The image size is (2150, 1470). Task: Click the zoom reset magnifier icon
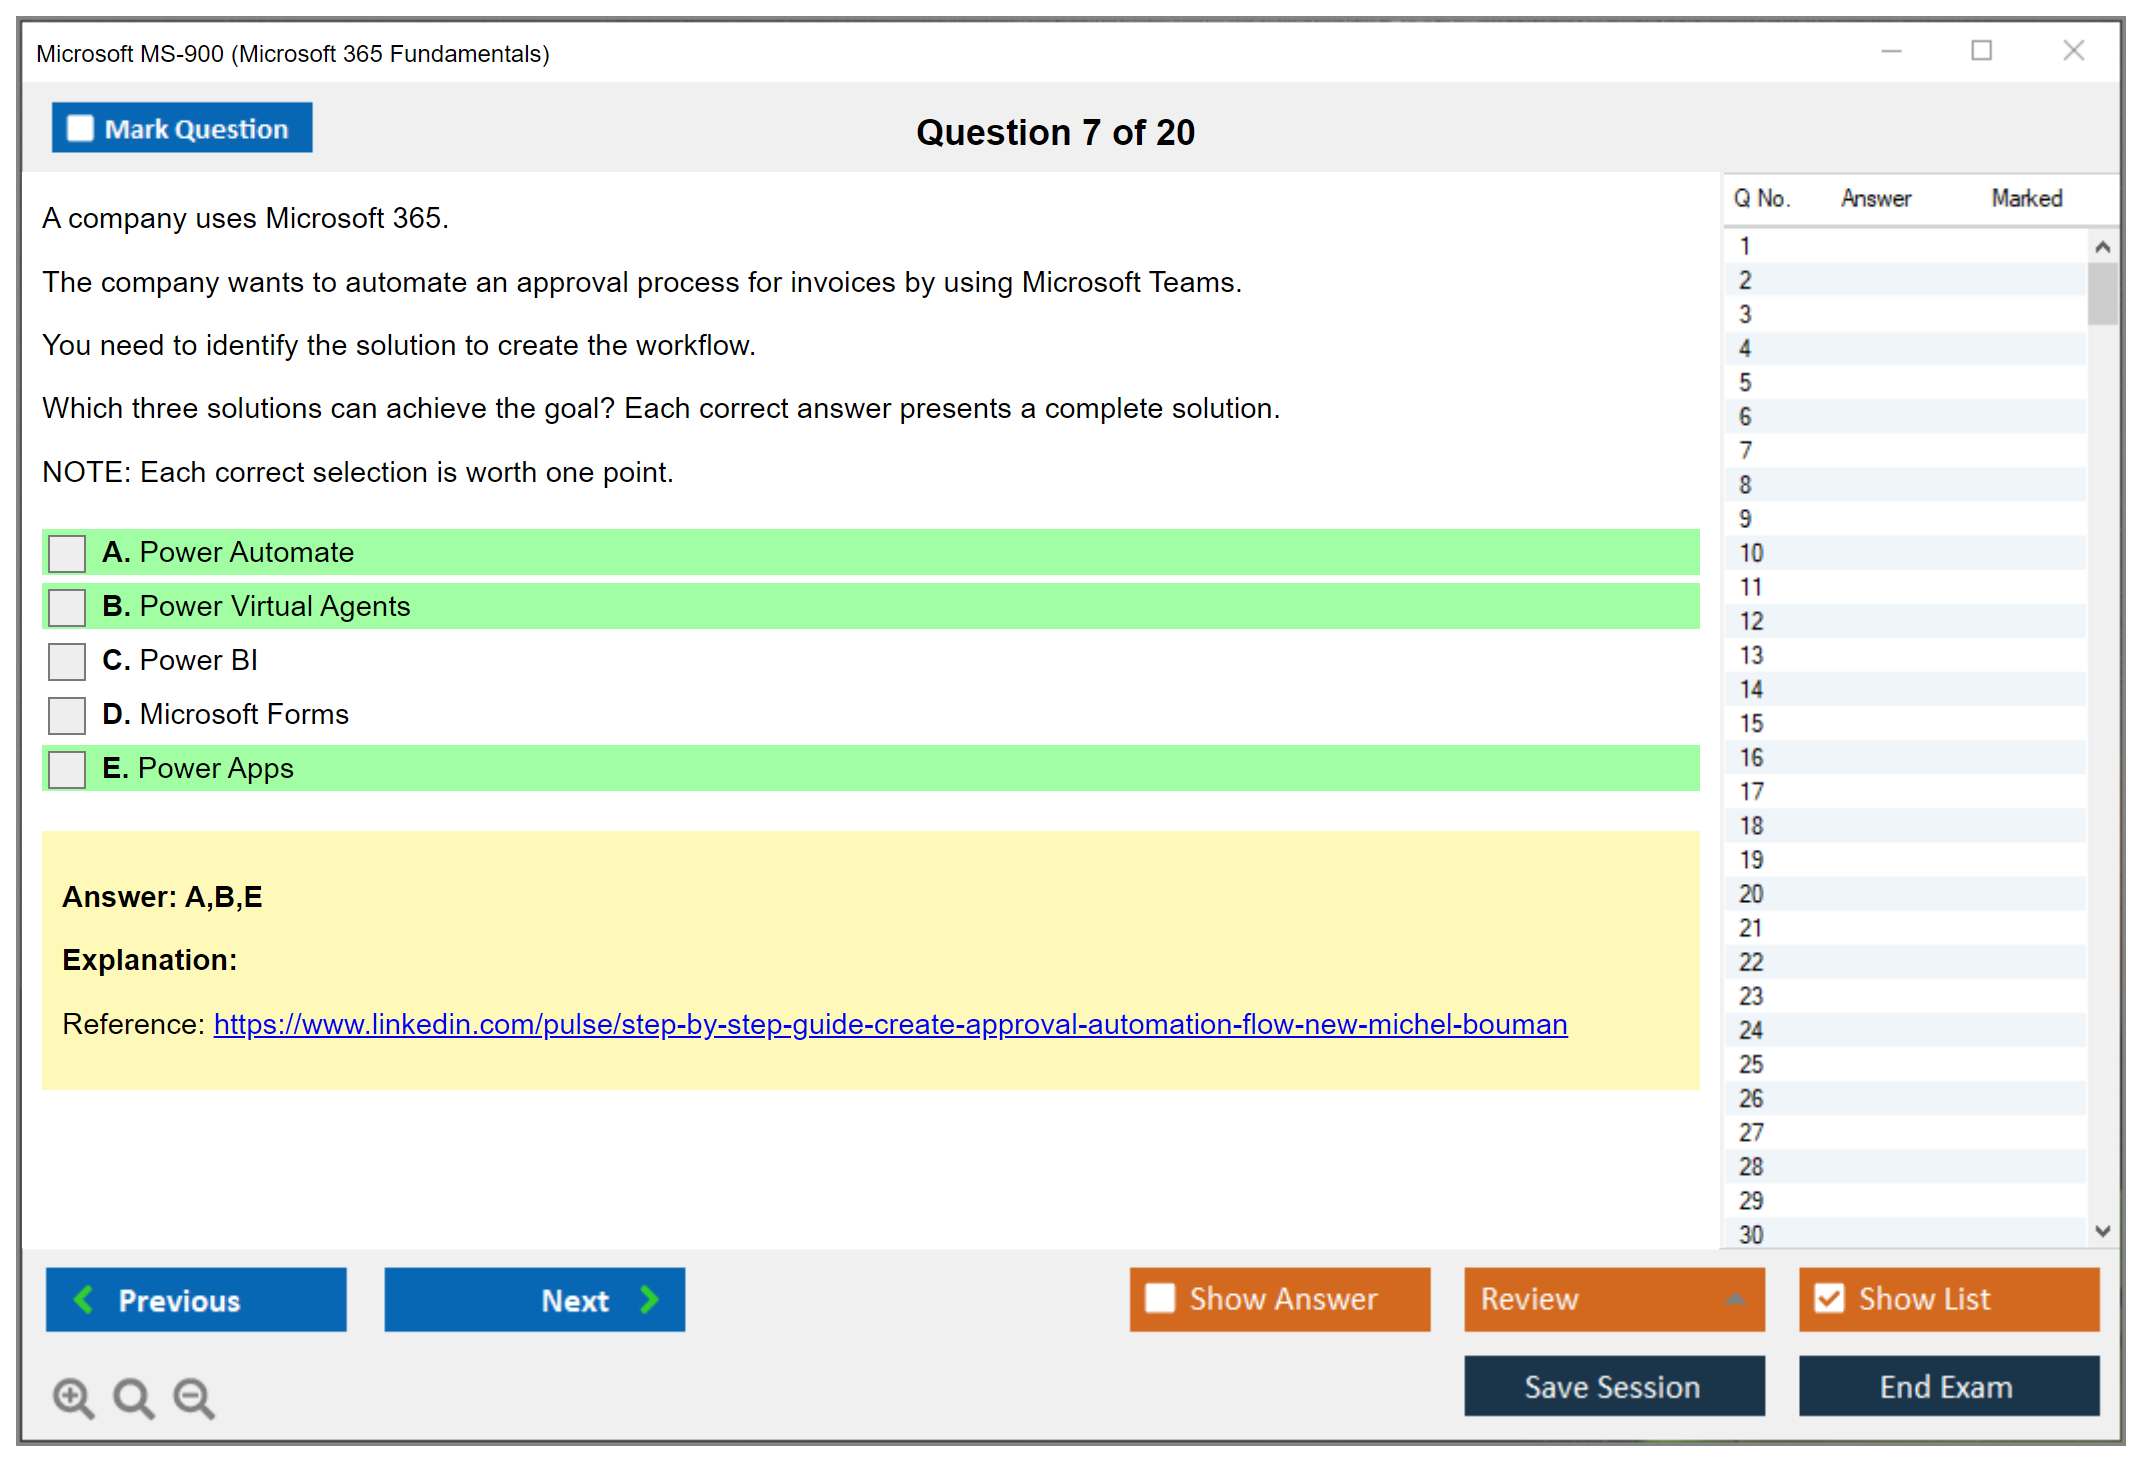click(133, 1398)
